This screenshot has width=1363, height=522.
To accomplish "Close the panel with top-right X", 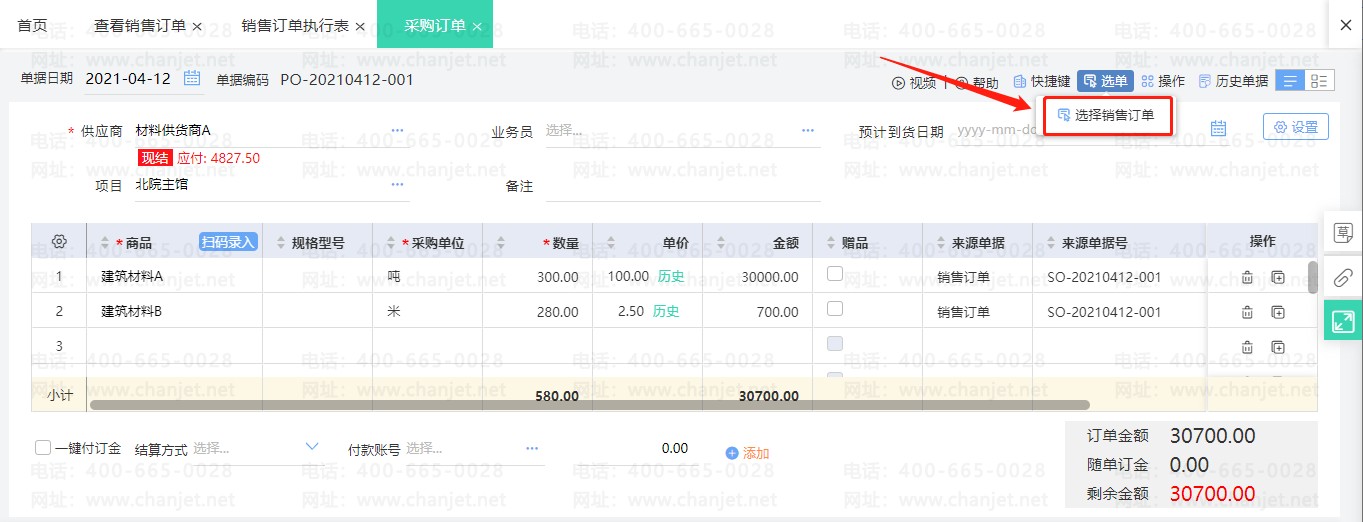I will 1345,26.
